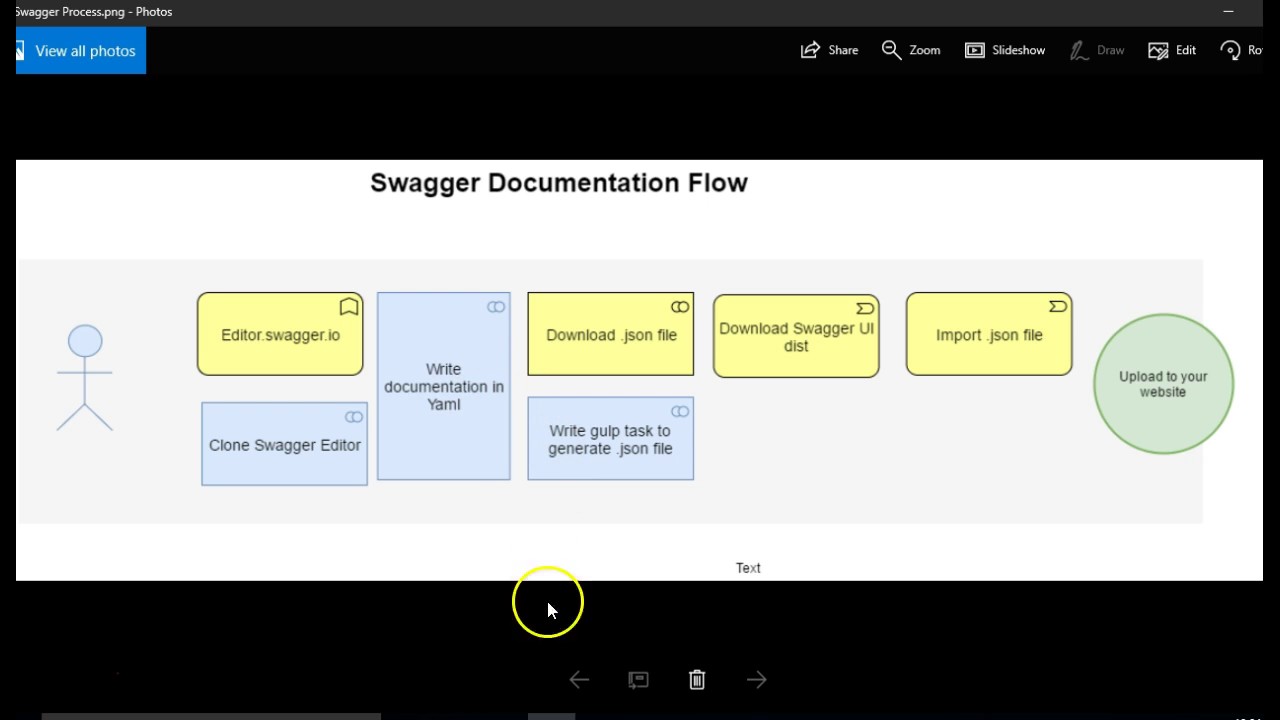Click the Swagger Process.png window title

(x=94, y=12)
